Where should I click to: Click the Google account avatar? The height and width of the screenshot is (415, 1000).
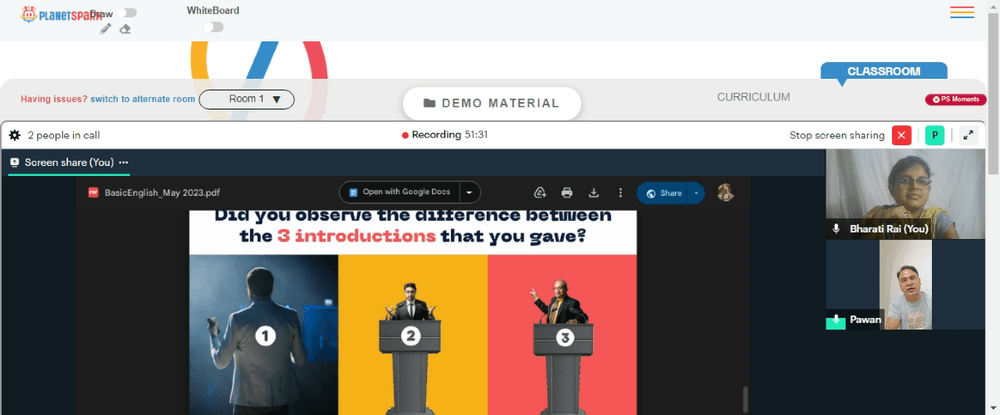pos(725,193)
